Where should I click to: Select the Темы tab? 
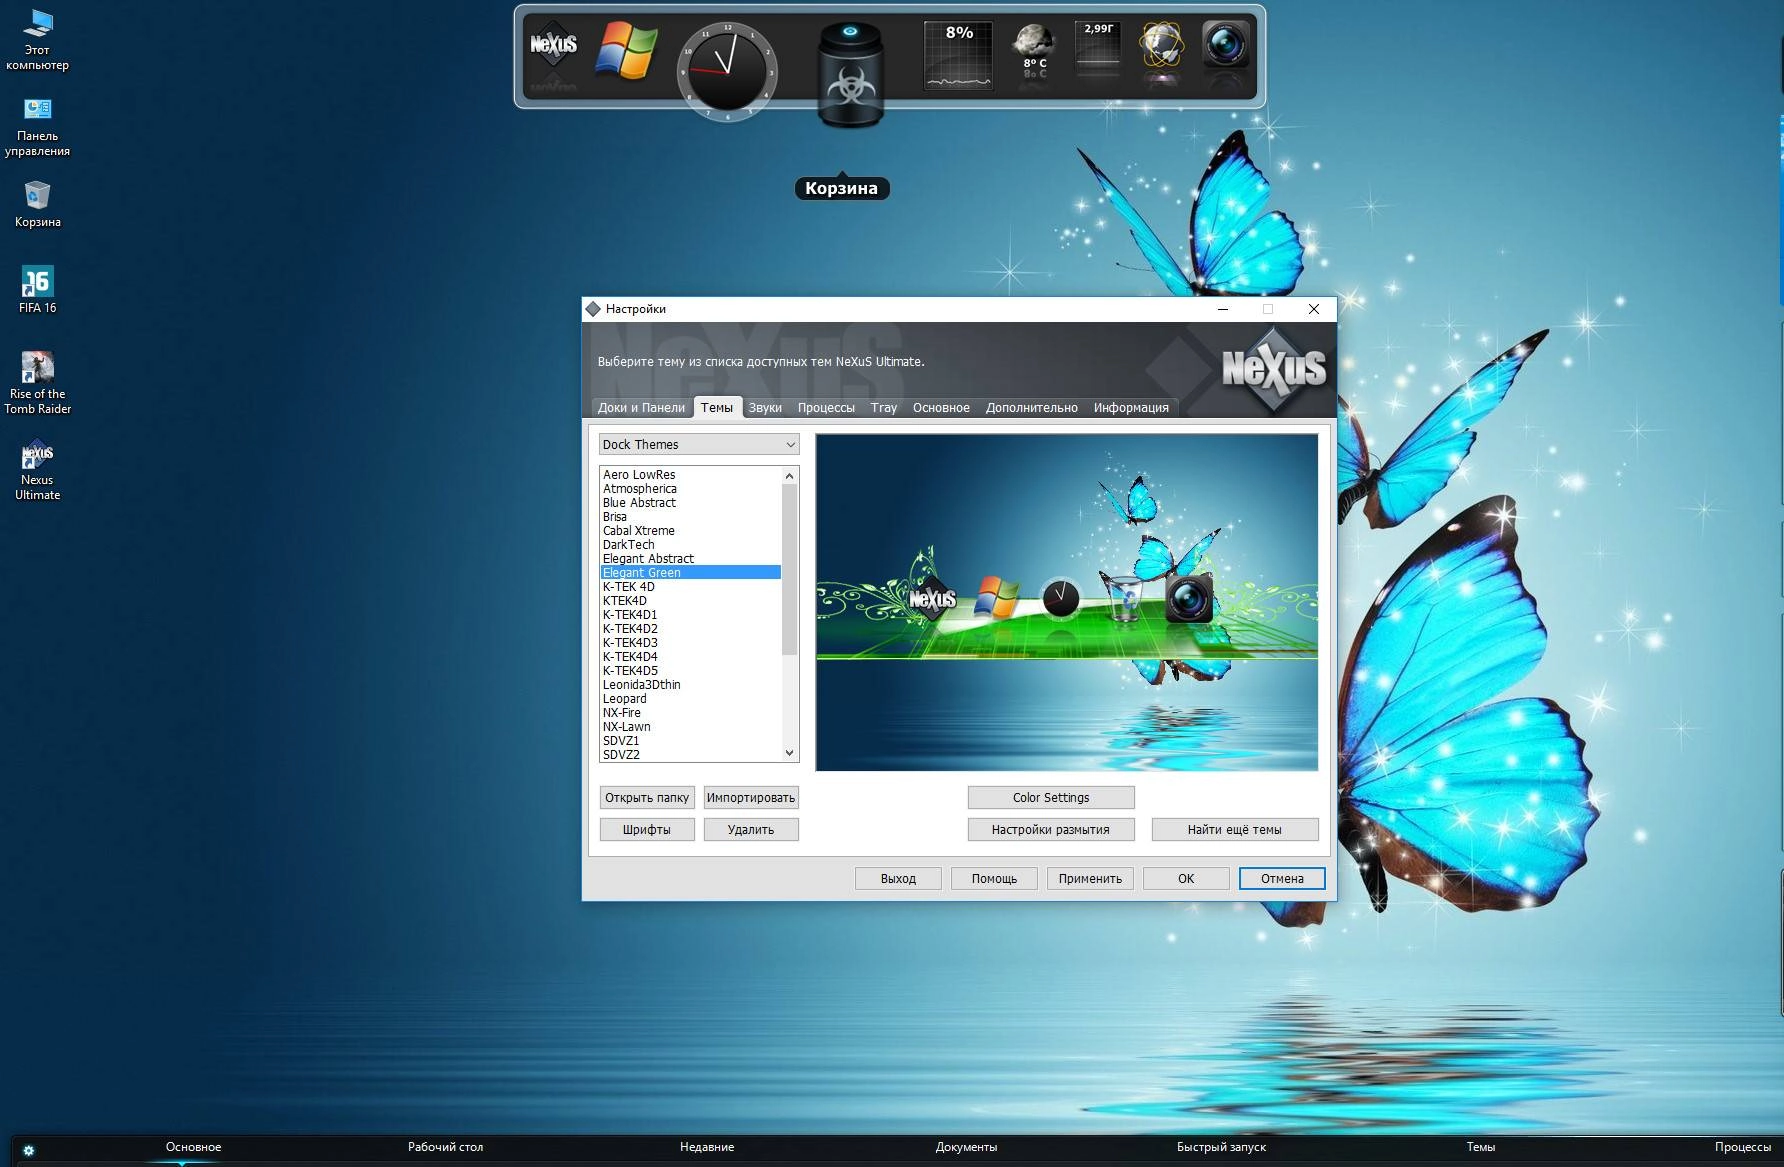pos(717,407)
